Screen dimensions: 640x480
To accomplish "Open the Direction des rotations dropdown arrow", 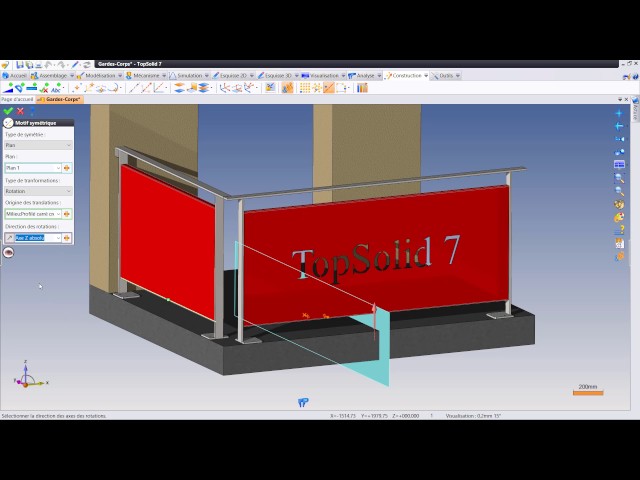I will click(x=58, y=238).
